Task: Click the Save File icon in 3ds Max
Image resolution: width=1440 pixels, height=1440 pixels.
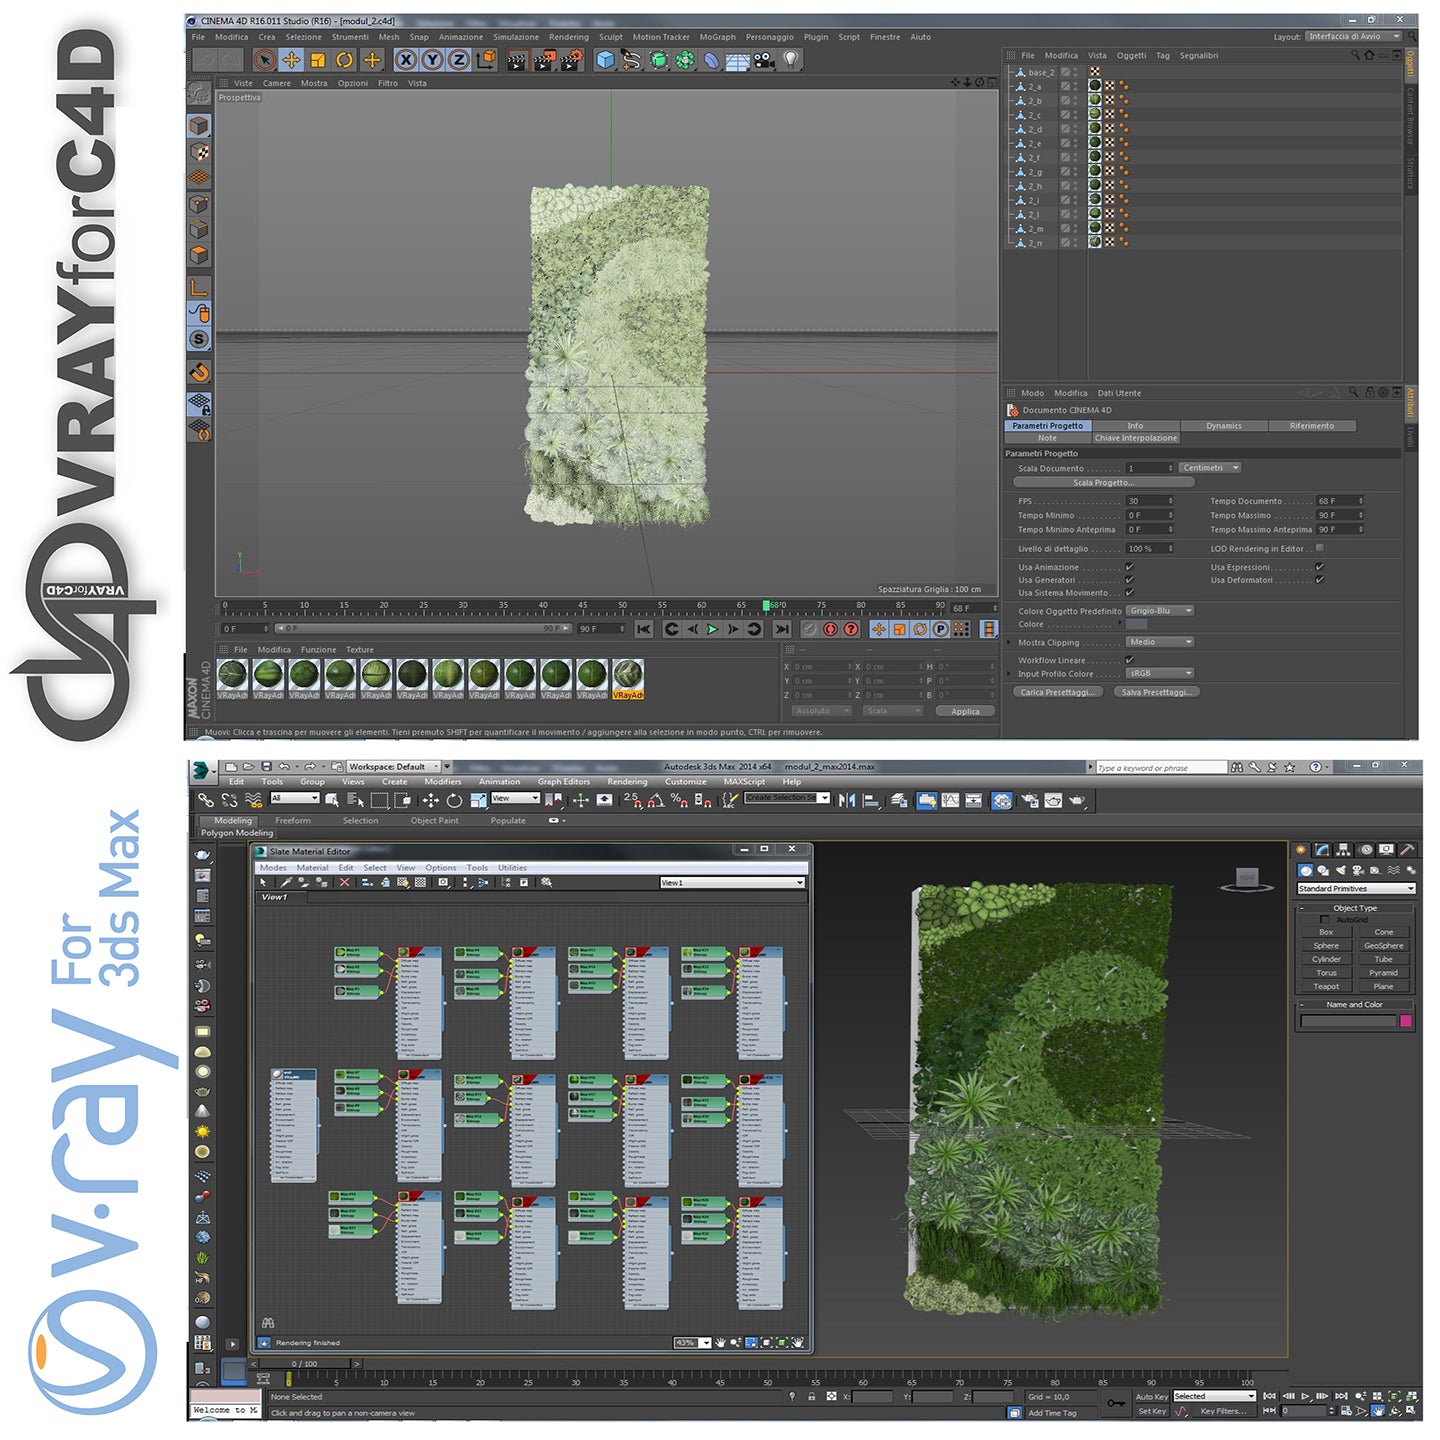Action: click(267, 767)
